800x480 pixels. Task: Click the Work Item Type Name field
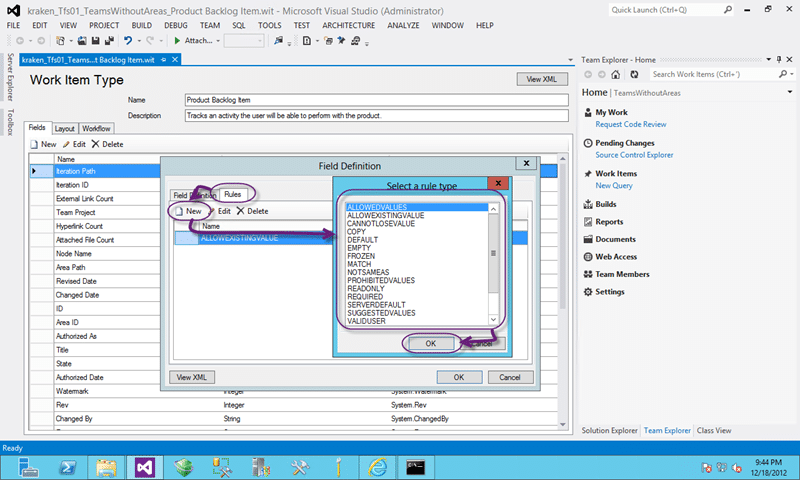tap(377, 100)
